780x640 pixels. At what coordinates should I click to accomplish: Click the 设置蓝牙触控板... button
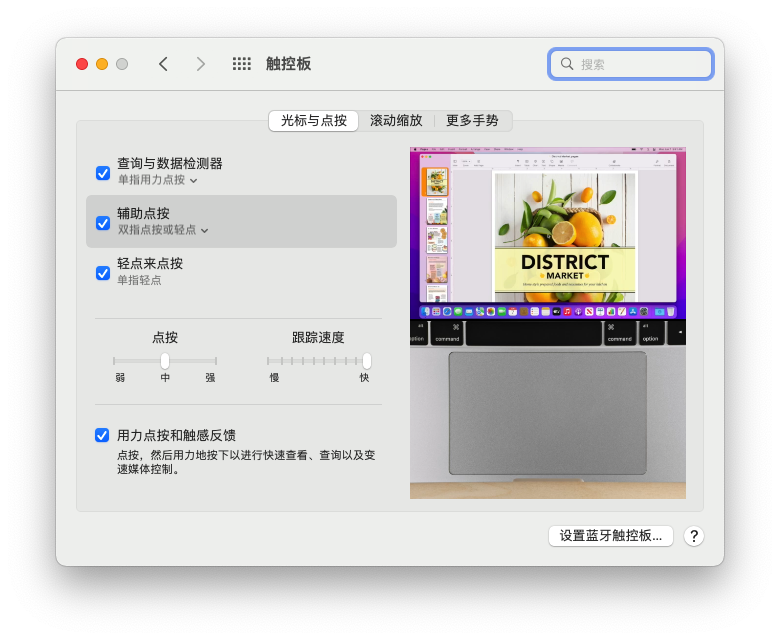pyautogui.click(x=610, y=536)
